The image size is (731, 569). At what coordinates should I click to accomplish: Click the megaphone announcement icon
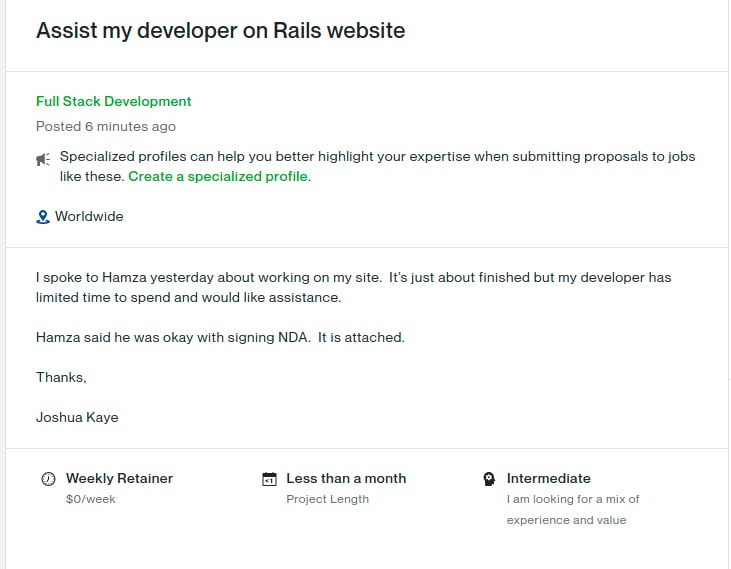pos(43,159)
